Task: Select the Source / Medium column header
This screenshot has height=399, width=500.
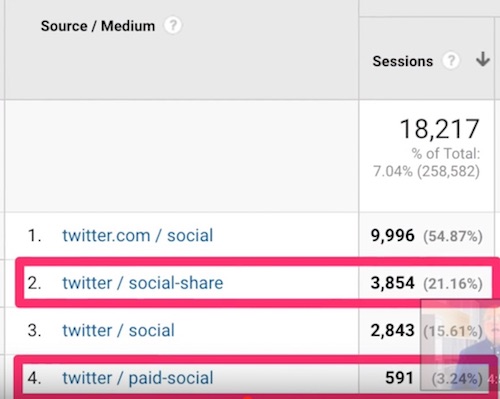Action: coord(98,26)
